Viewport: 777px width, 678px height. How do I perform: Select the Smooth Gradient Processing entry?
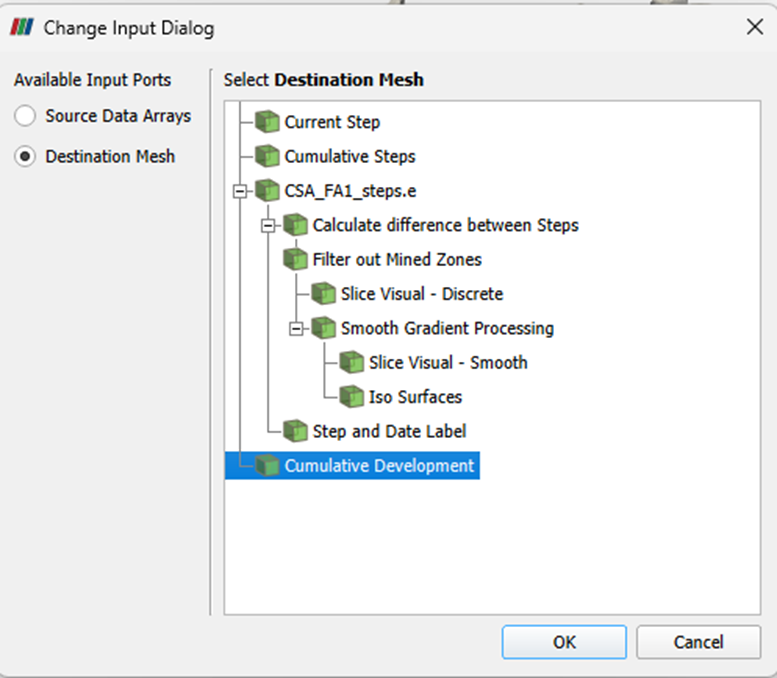point(447,328)
